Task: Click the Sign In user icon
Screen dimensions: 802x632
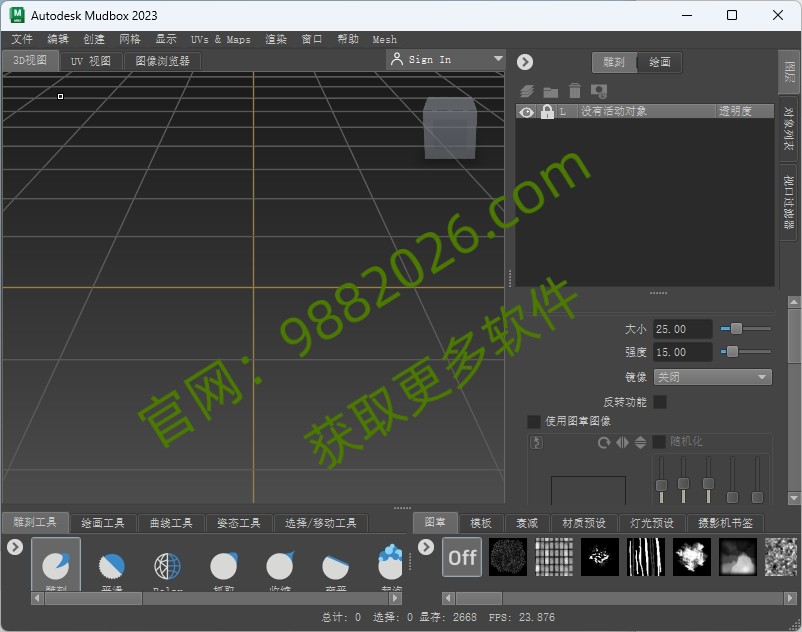Action: point(396,59)
